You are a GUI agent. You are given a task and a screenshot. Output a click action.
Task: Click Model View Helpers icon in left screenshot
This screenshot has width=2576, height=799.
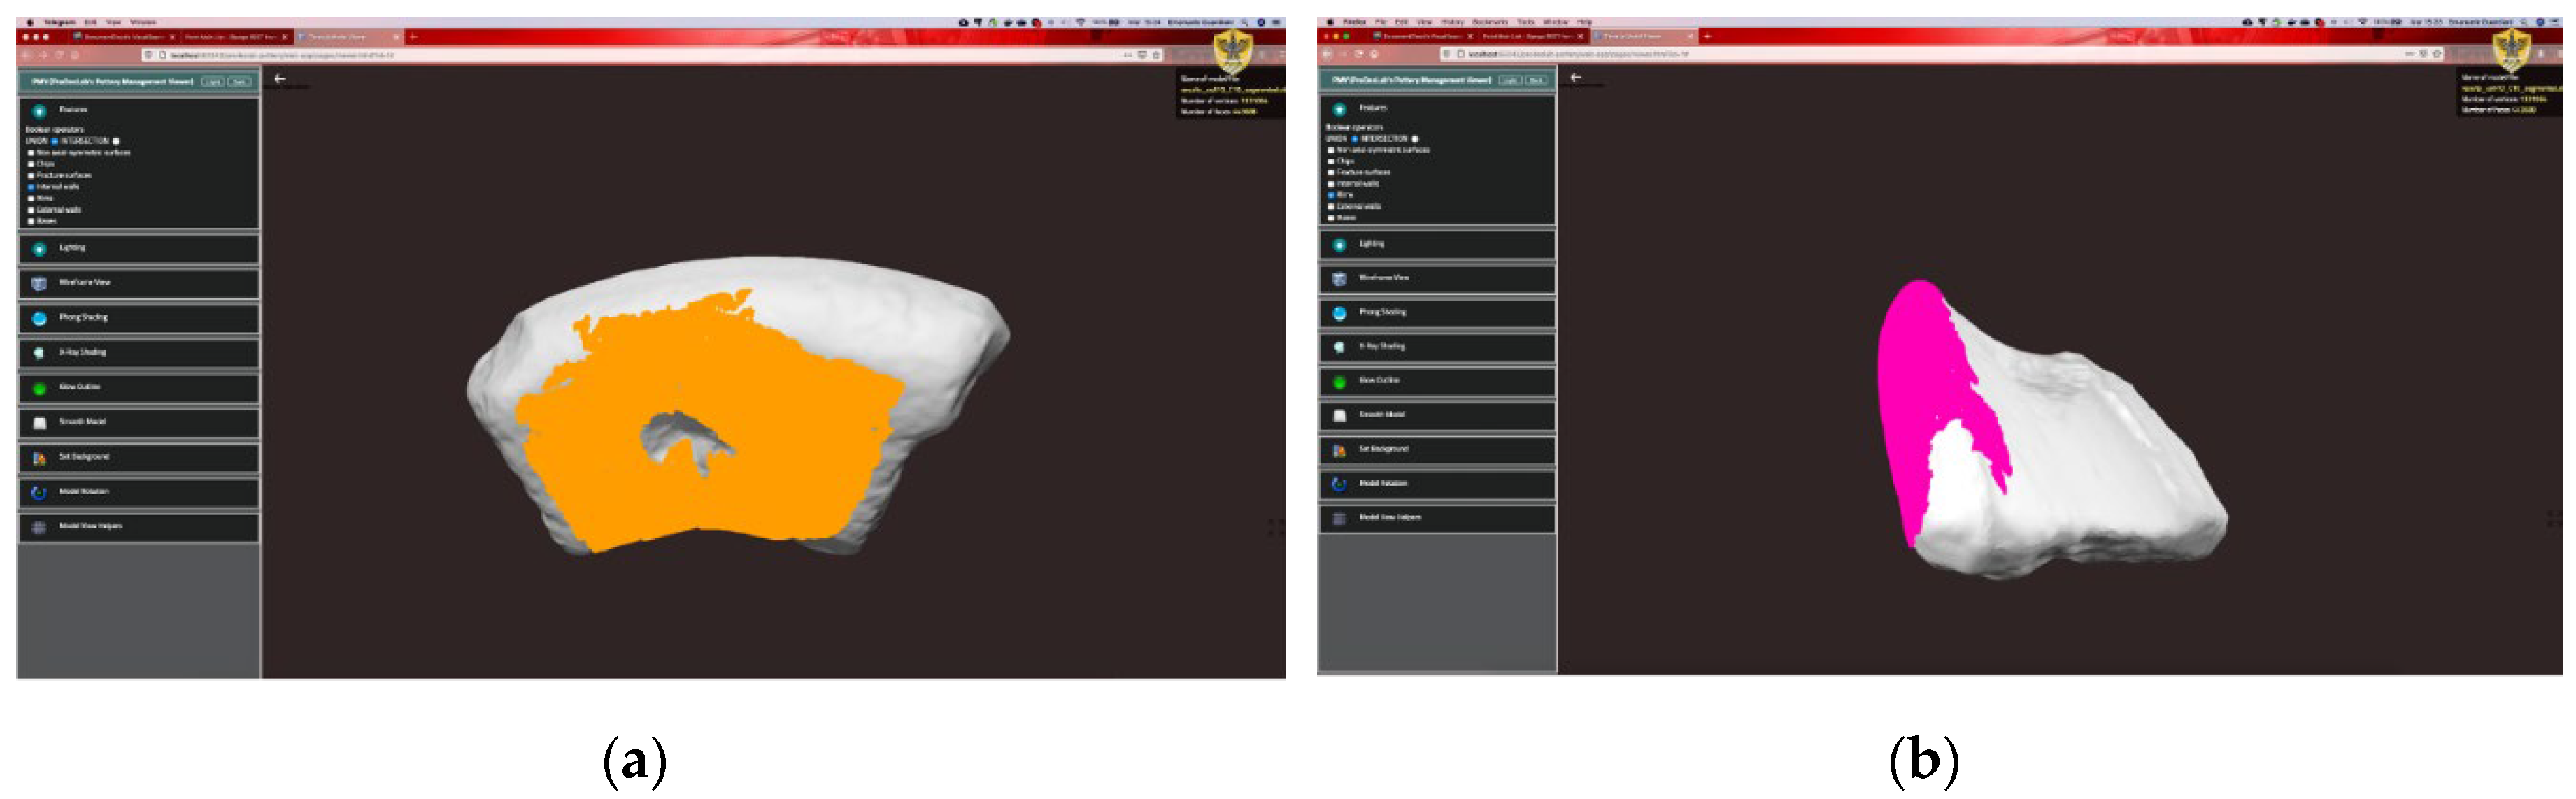click(39, 527)
